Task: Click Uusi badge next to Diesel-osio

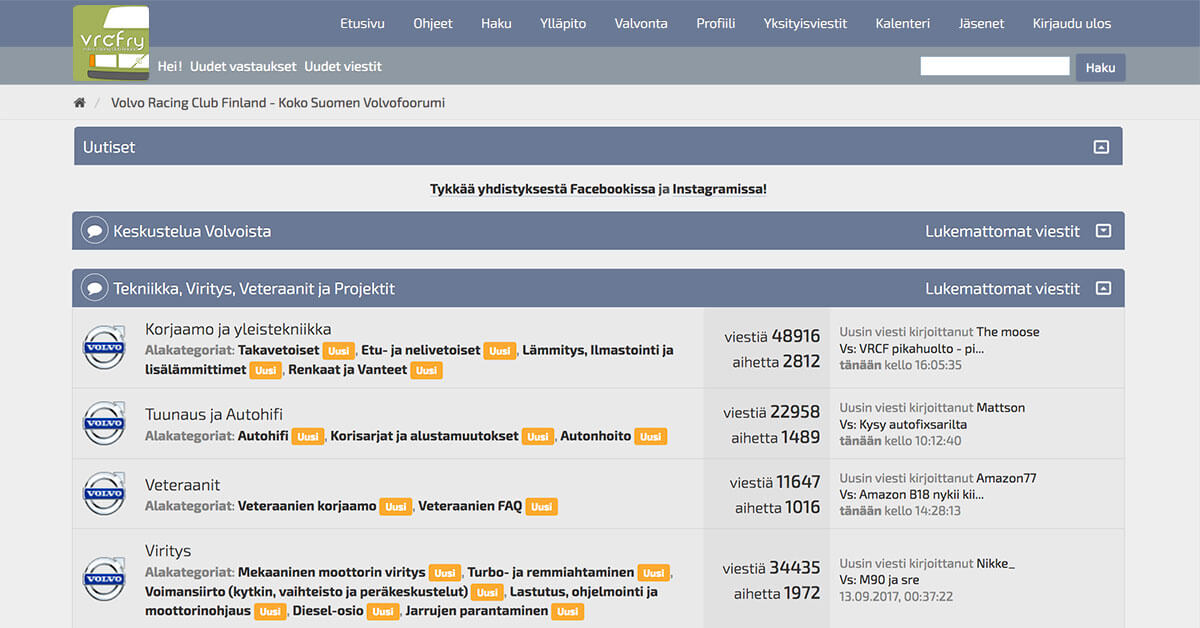Action: (x=382, y=612)
